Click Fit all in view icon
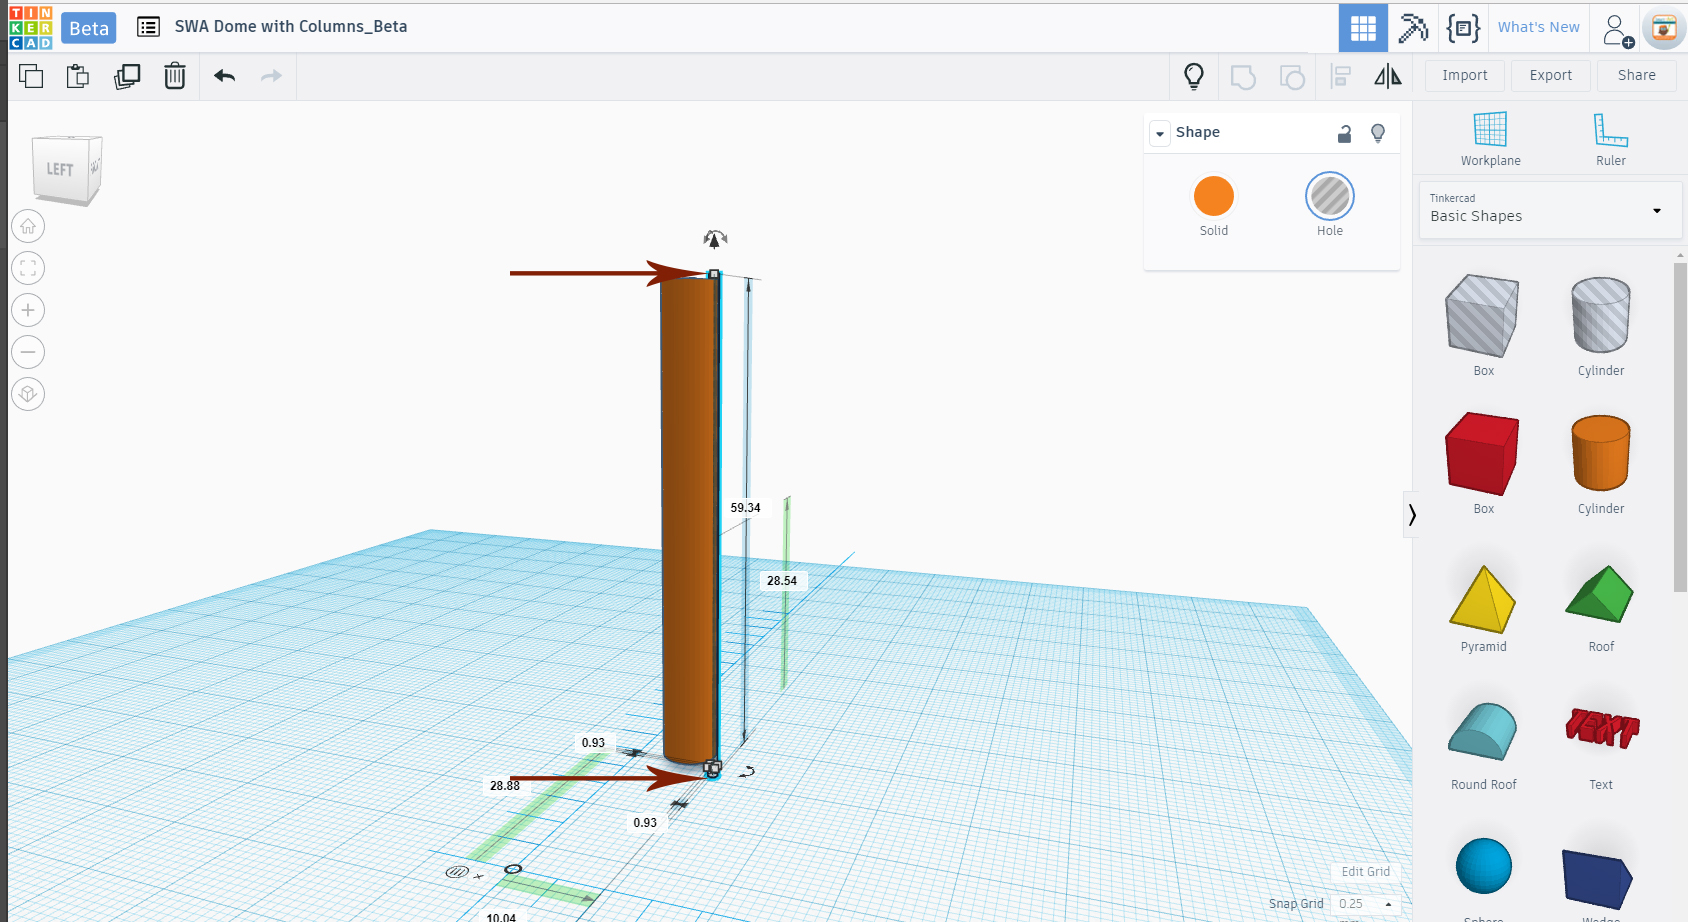 (x=28, y=268)
